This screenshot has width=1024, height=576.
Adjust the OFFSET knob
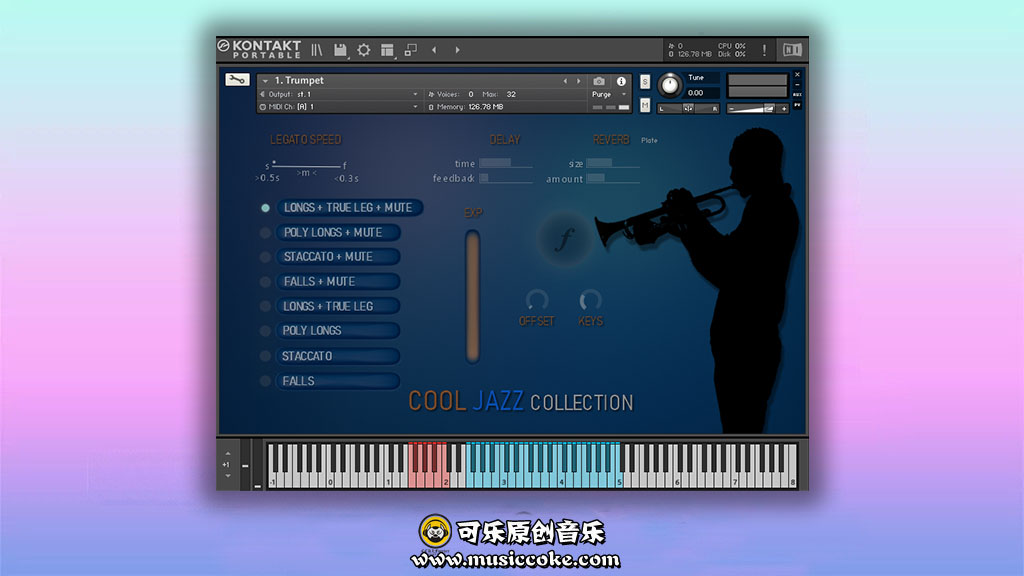(x=537, y=300)
